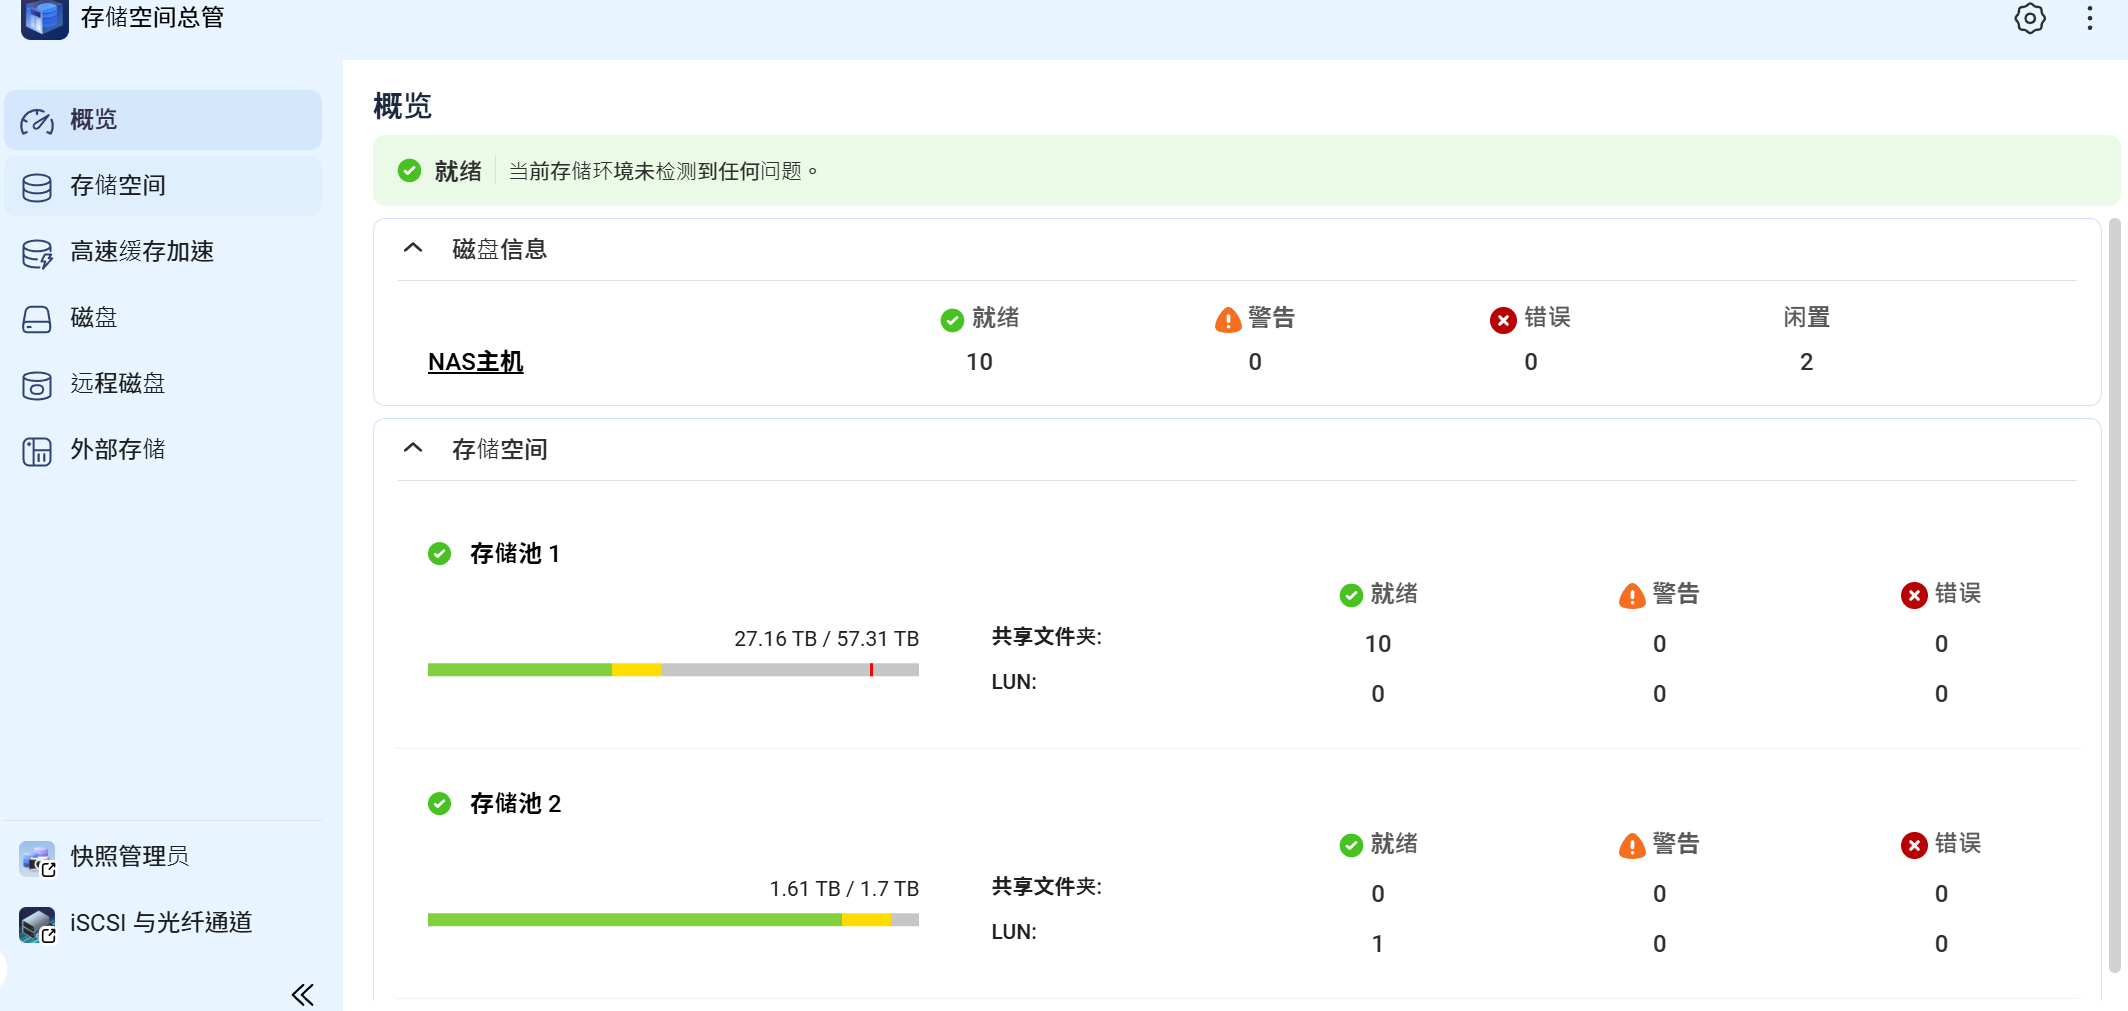This screenshot has height=1011, width=2128.
Task: Click the vertical scrollbar on the right
Action: 2114,594
